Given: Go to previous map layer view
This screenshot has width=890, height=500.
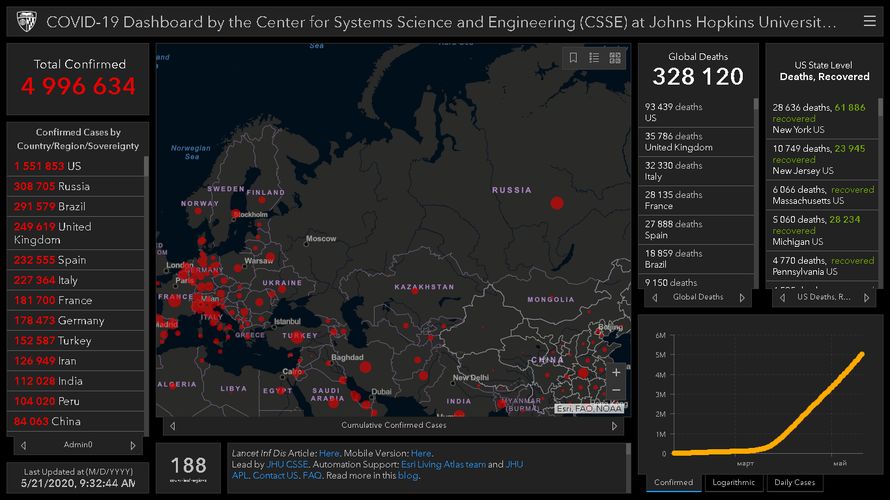Looking at the screenshot, I should (171, 425).
